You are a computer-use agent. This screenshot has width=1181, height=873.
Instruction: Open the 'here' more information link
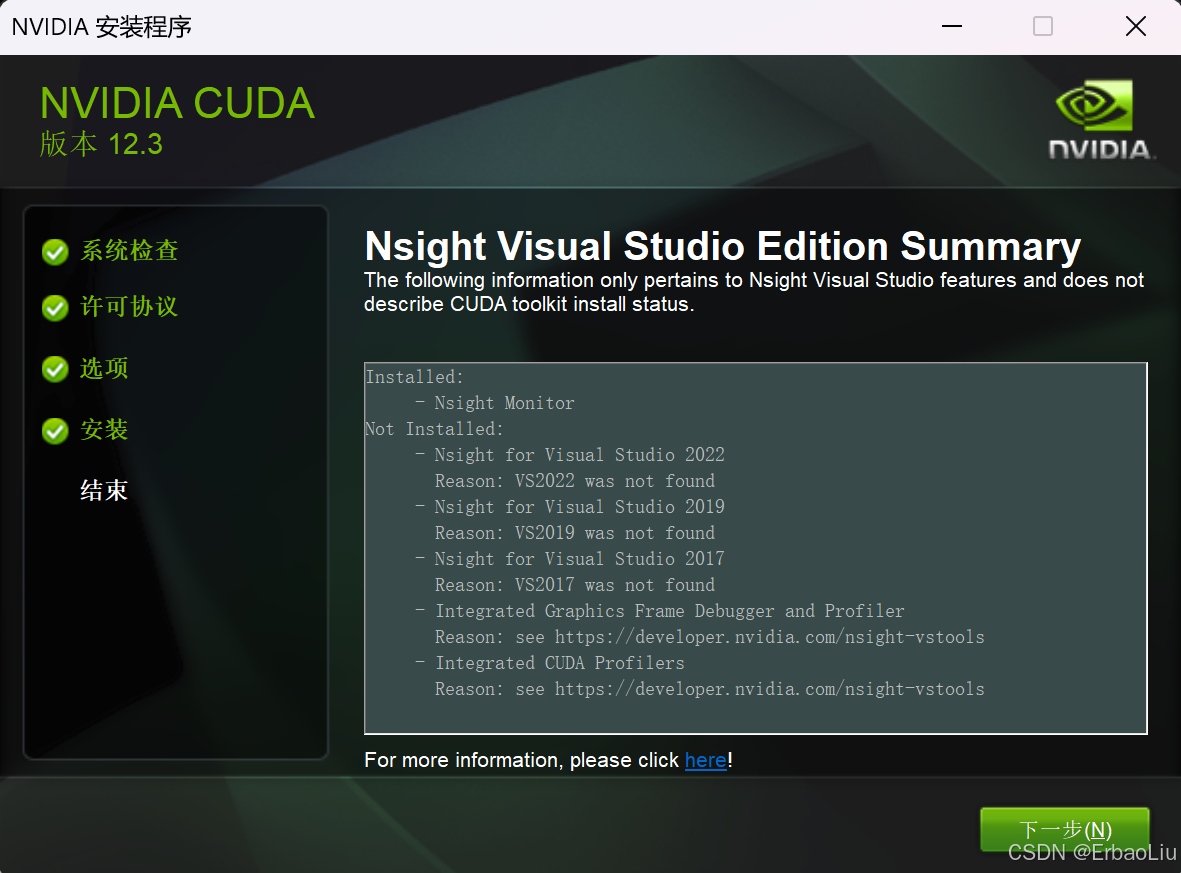(706, 760)
